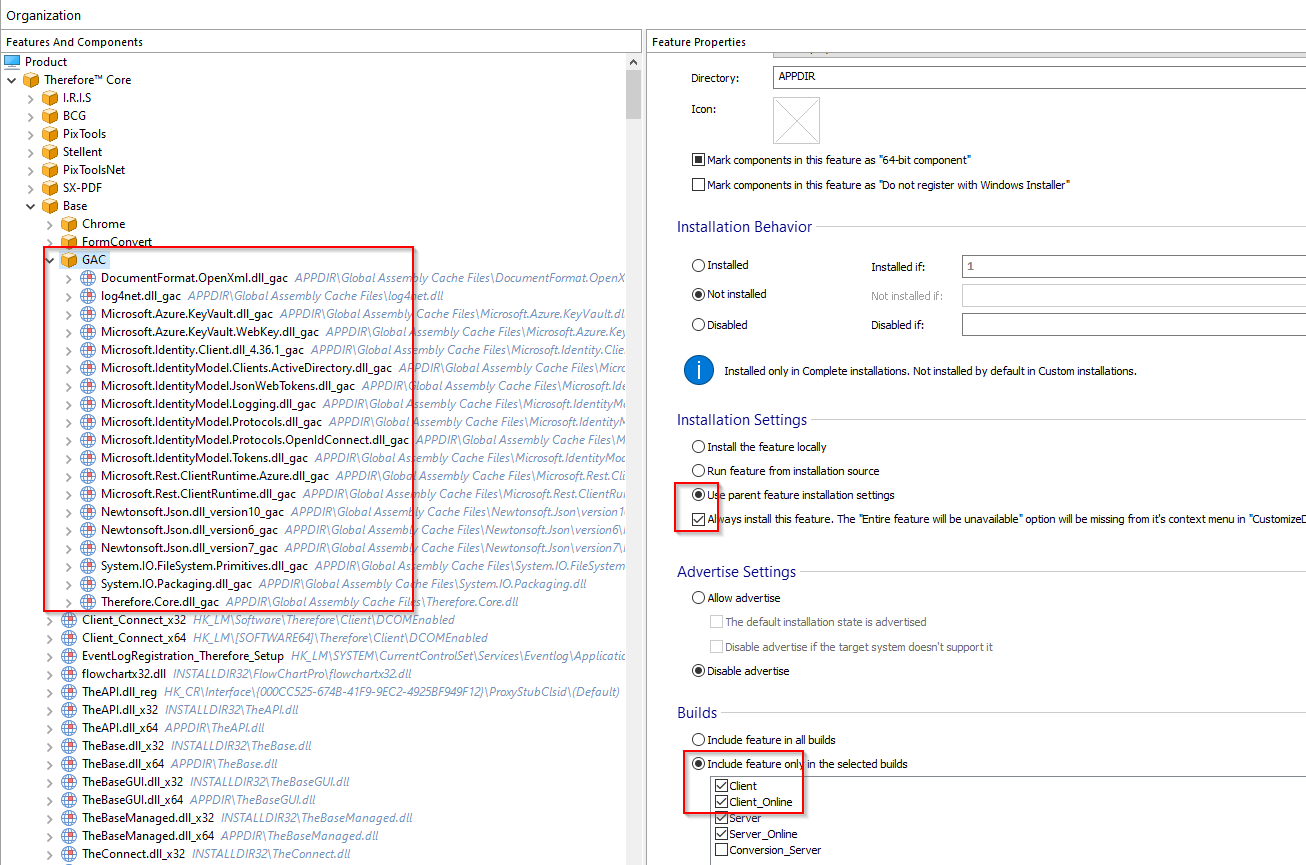Click the Chrome feature box icon
The width and height of the screenshot is (1306, 865).
(x=69, y=224)
